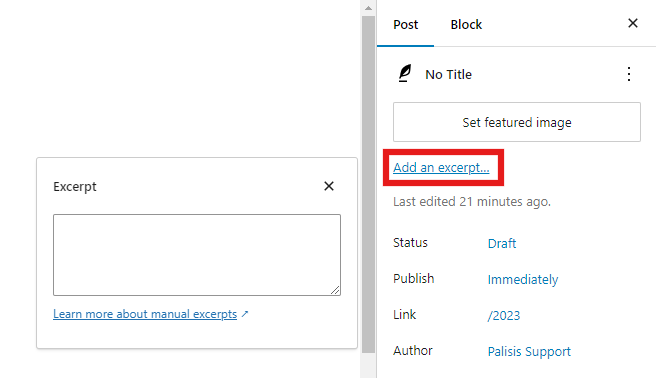Screen dimensions: 656x378
Task: Switch to the Post tab
Action: coord(405,25)
